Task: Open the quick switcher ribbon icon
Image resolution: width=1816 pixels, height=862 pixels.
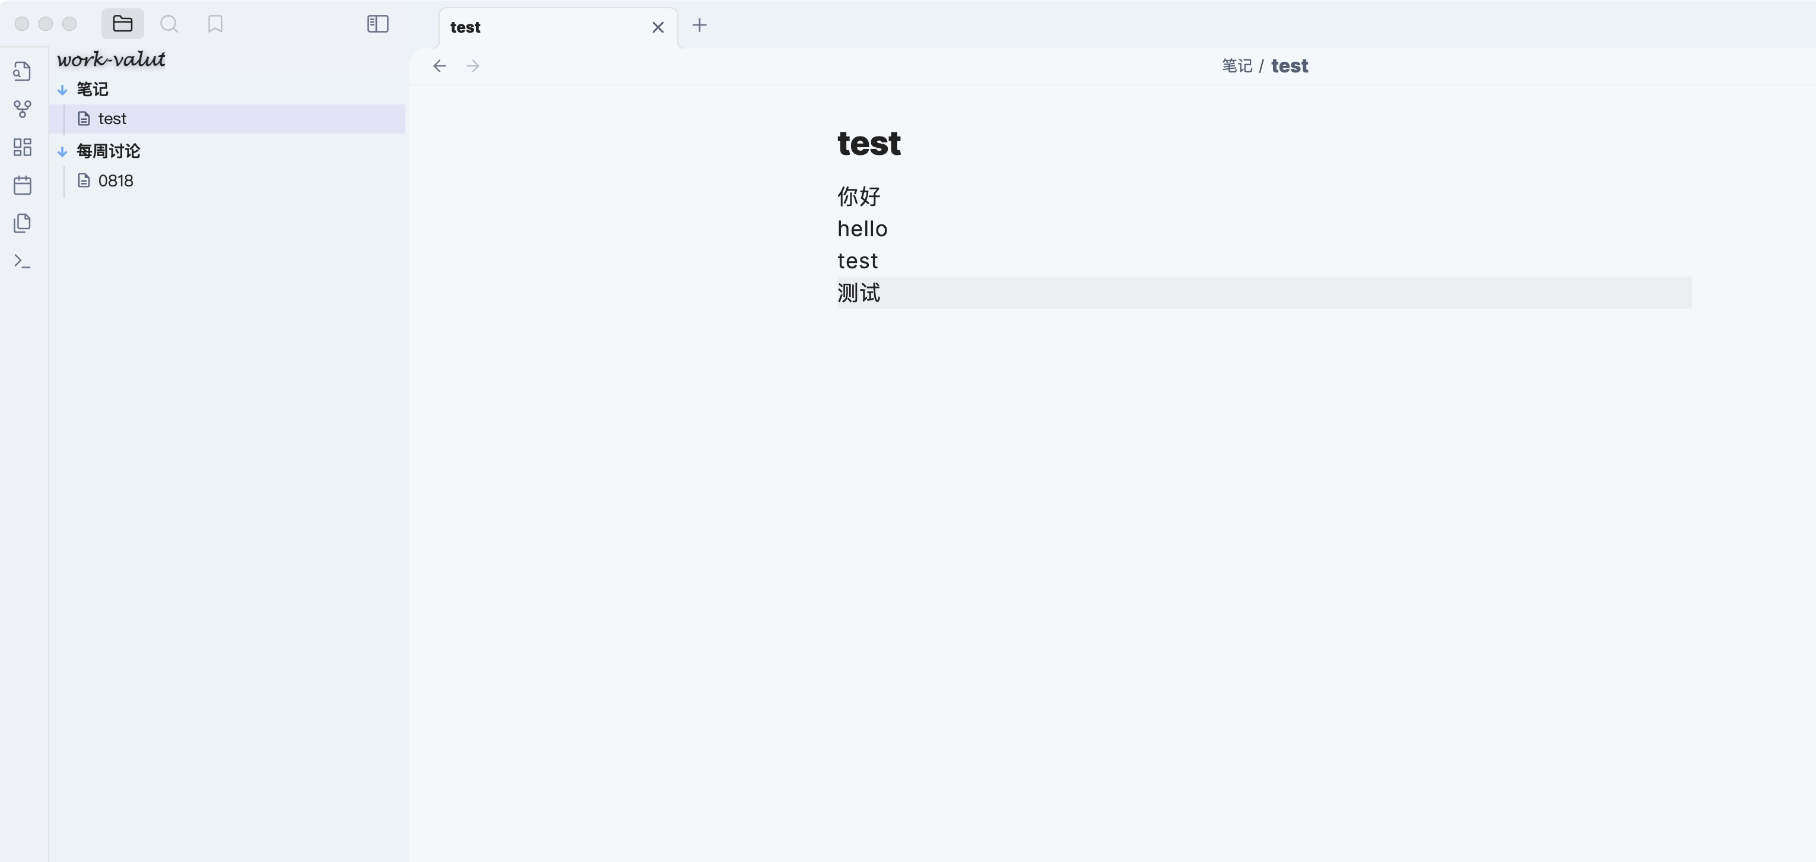Action: [22, 71]
